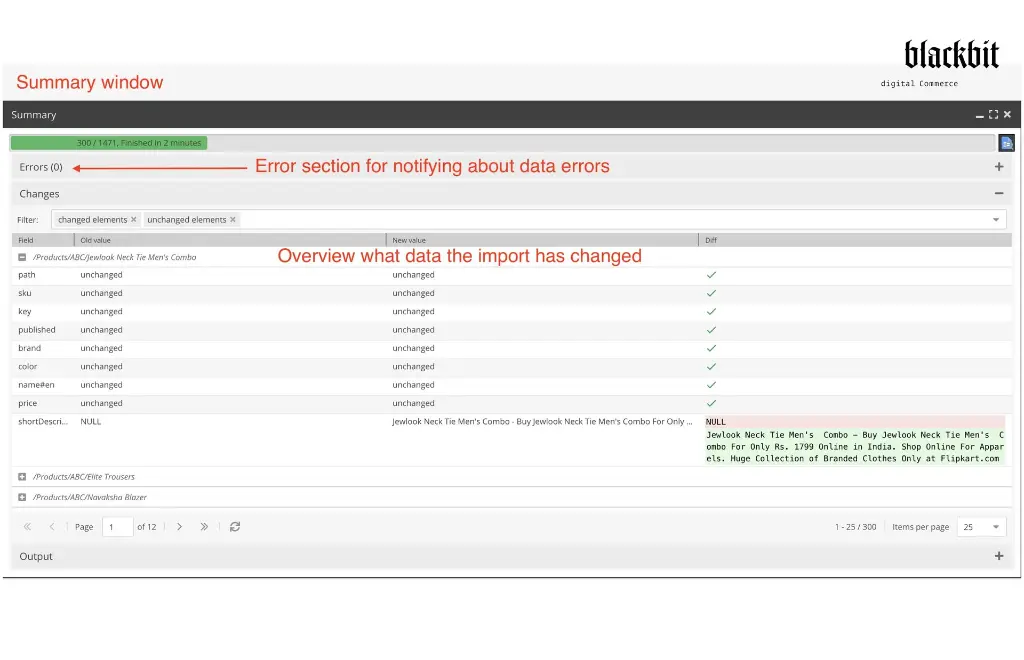Refresh the changes grid

235,527
